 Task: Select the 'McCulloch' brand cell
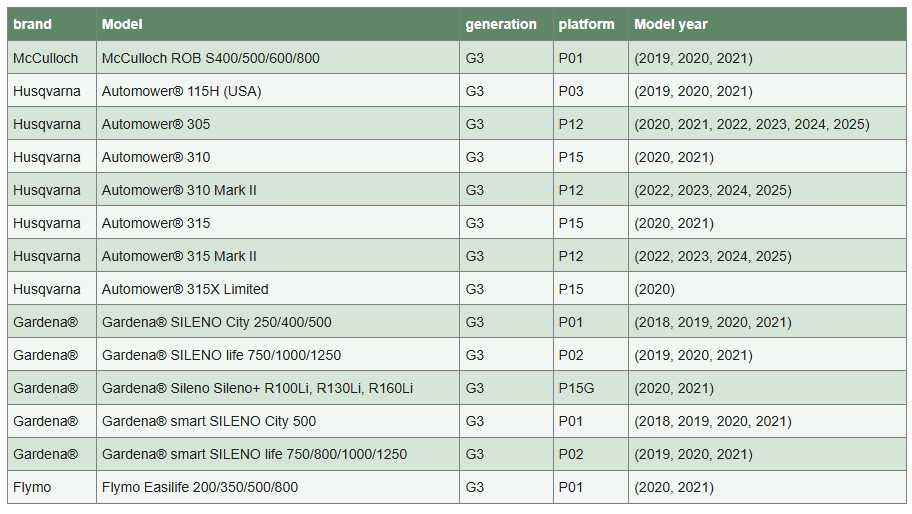[x=52, y=58]
